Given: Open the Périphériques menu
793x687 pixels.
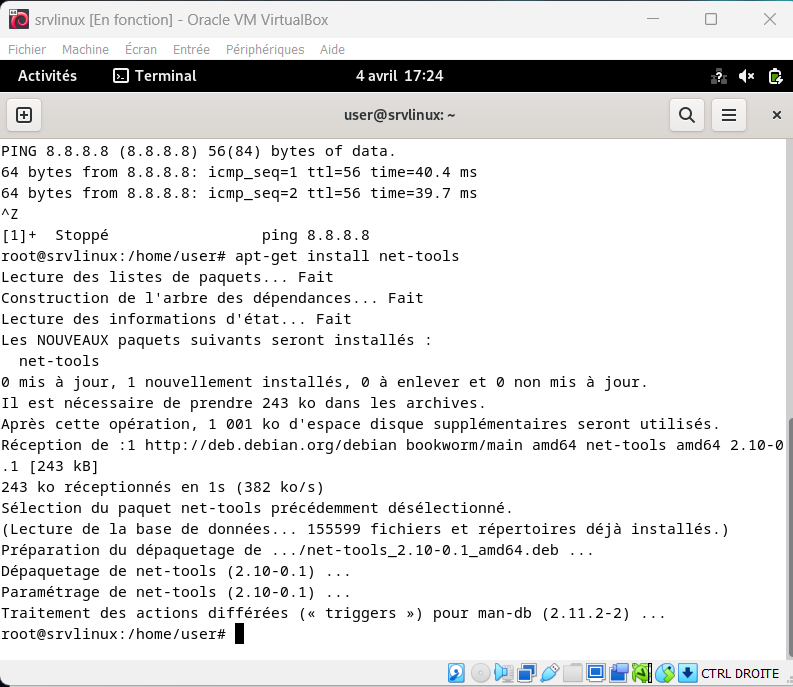Looking at the screenshot, I should 264,49.
